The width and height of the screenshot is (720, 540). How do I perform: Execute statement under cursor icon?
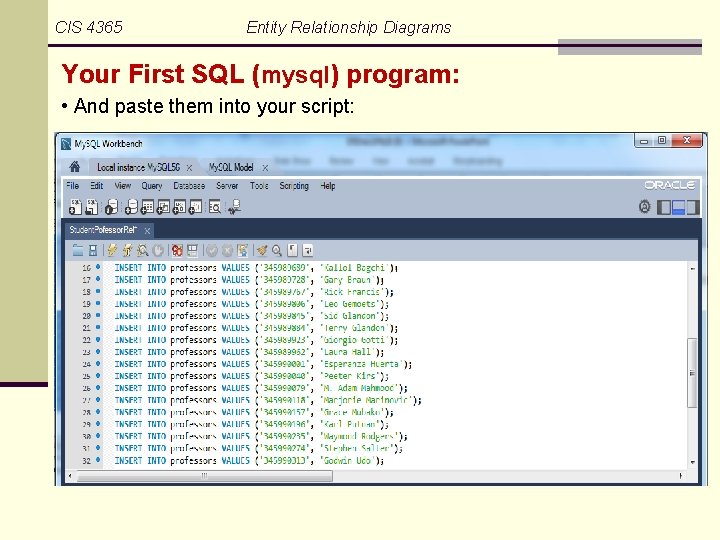pyautogui.click(x=127, y=250)
